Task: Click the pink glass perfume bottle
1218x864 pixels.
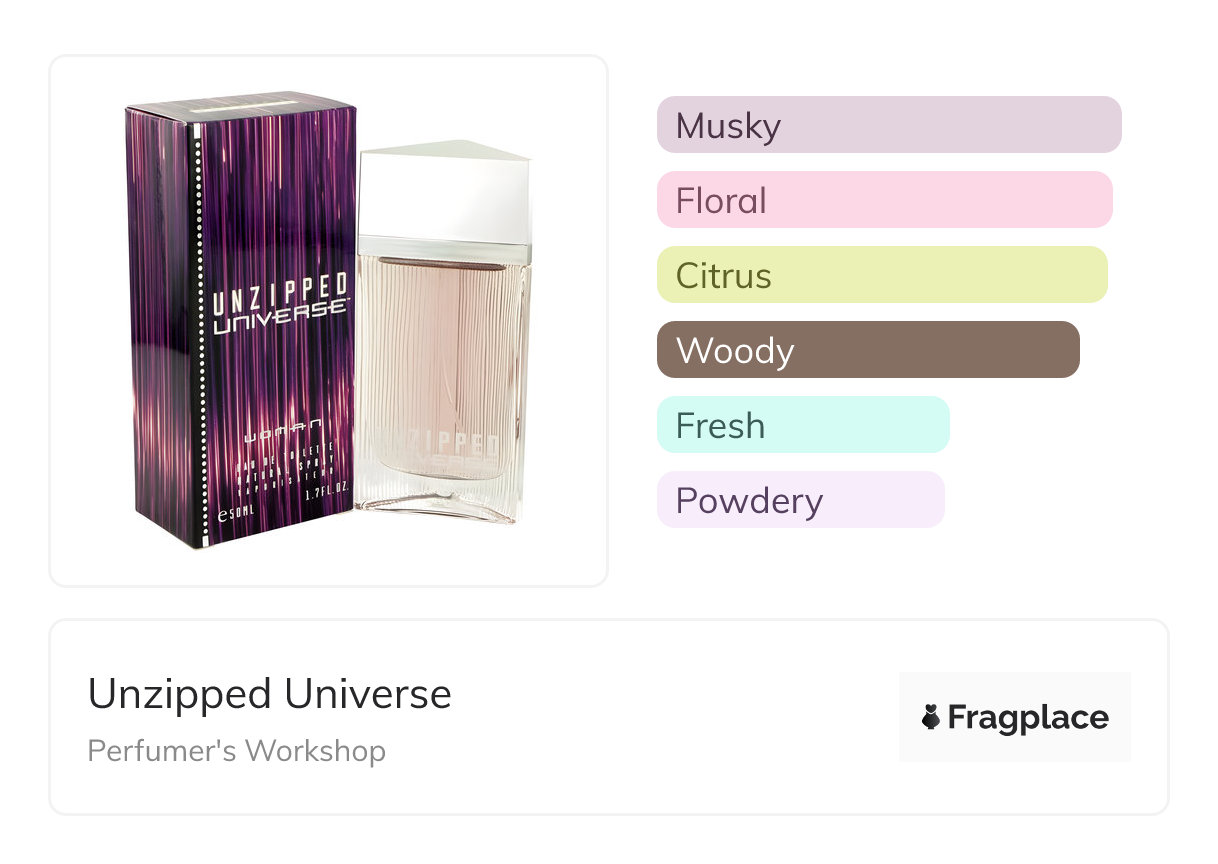Action: tap(443, 333)
